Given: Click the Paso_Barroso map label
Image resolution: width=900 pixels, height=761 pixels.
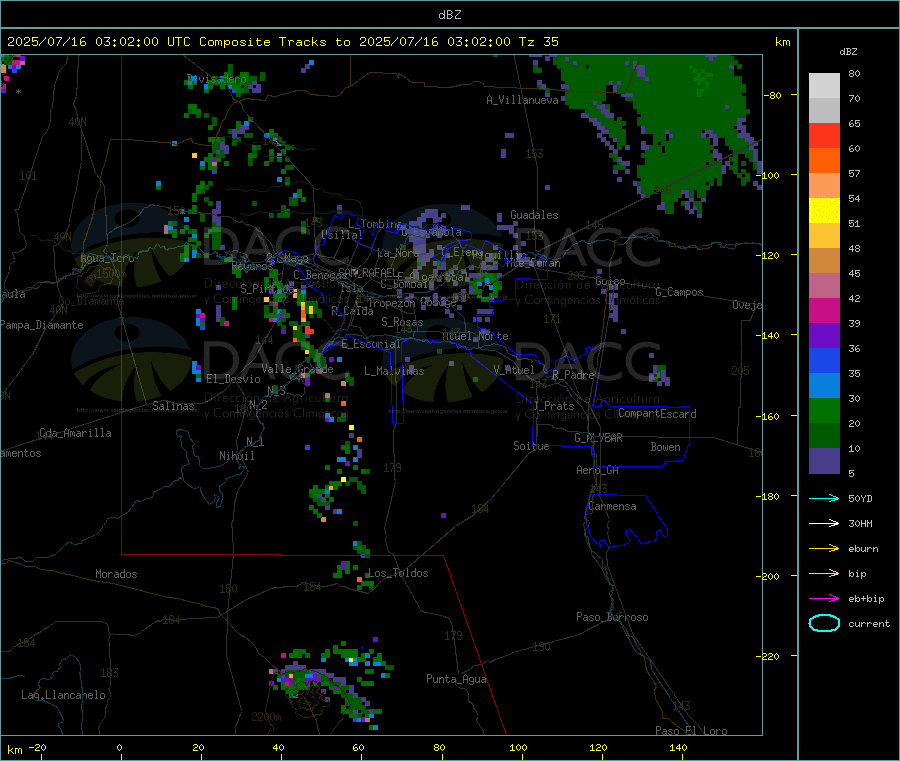Looking at the screenshot, I should [612, 617].
